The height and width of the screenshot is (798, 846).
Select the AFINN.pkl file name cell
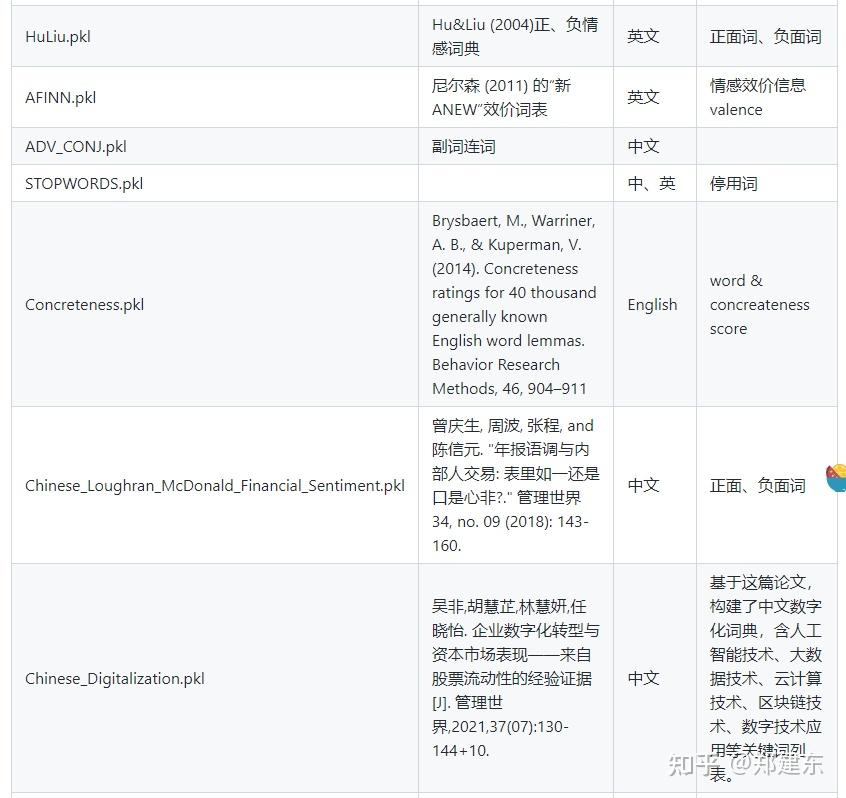point(58,97)
